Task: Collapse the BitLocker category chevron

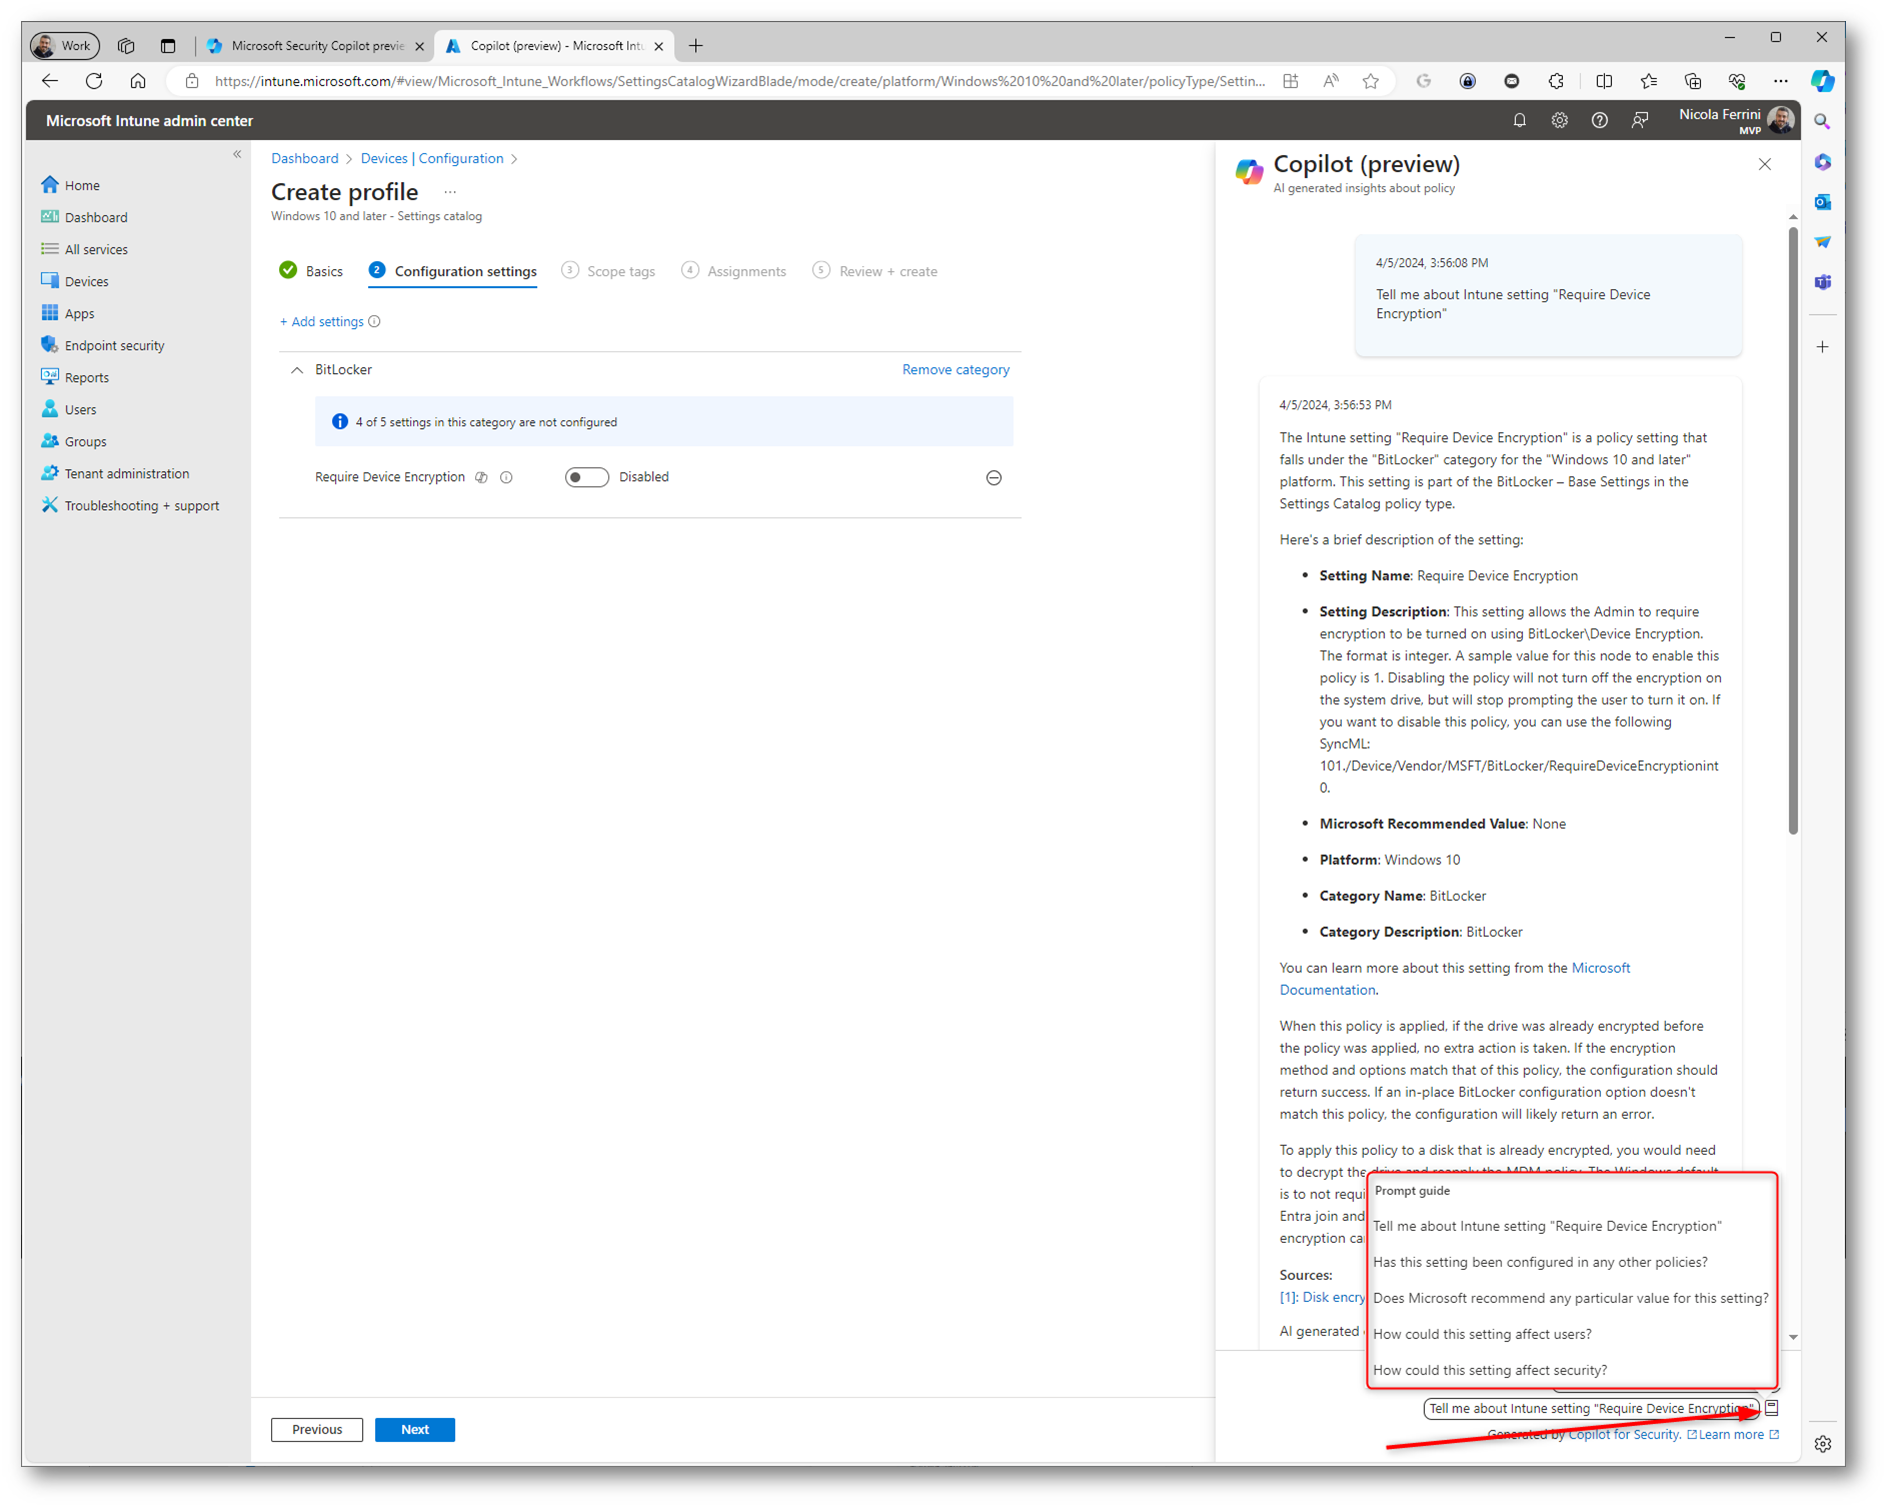Action: 297,370
